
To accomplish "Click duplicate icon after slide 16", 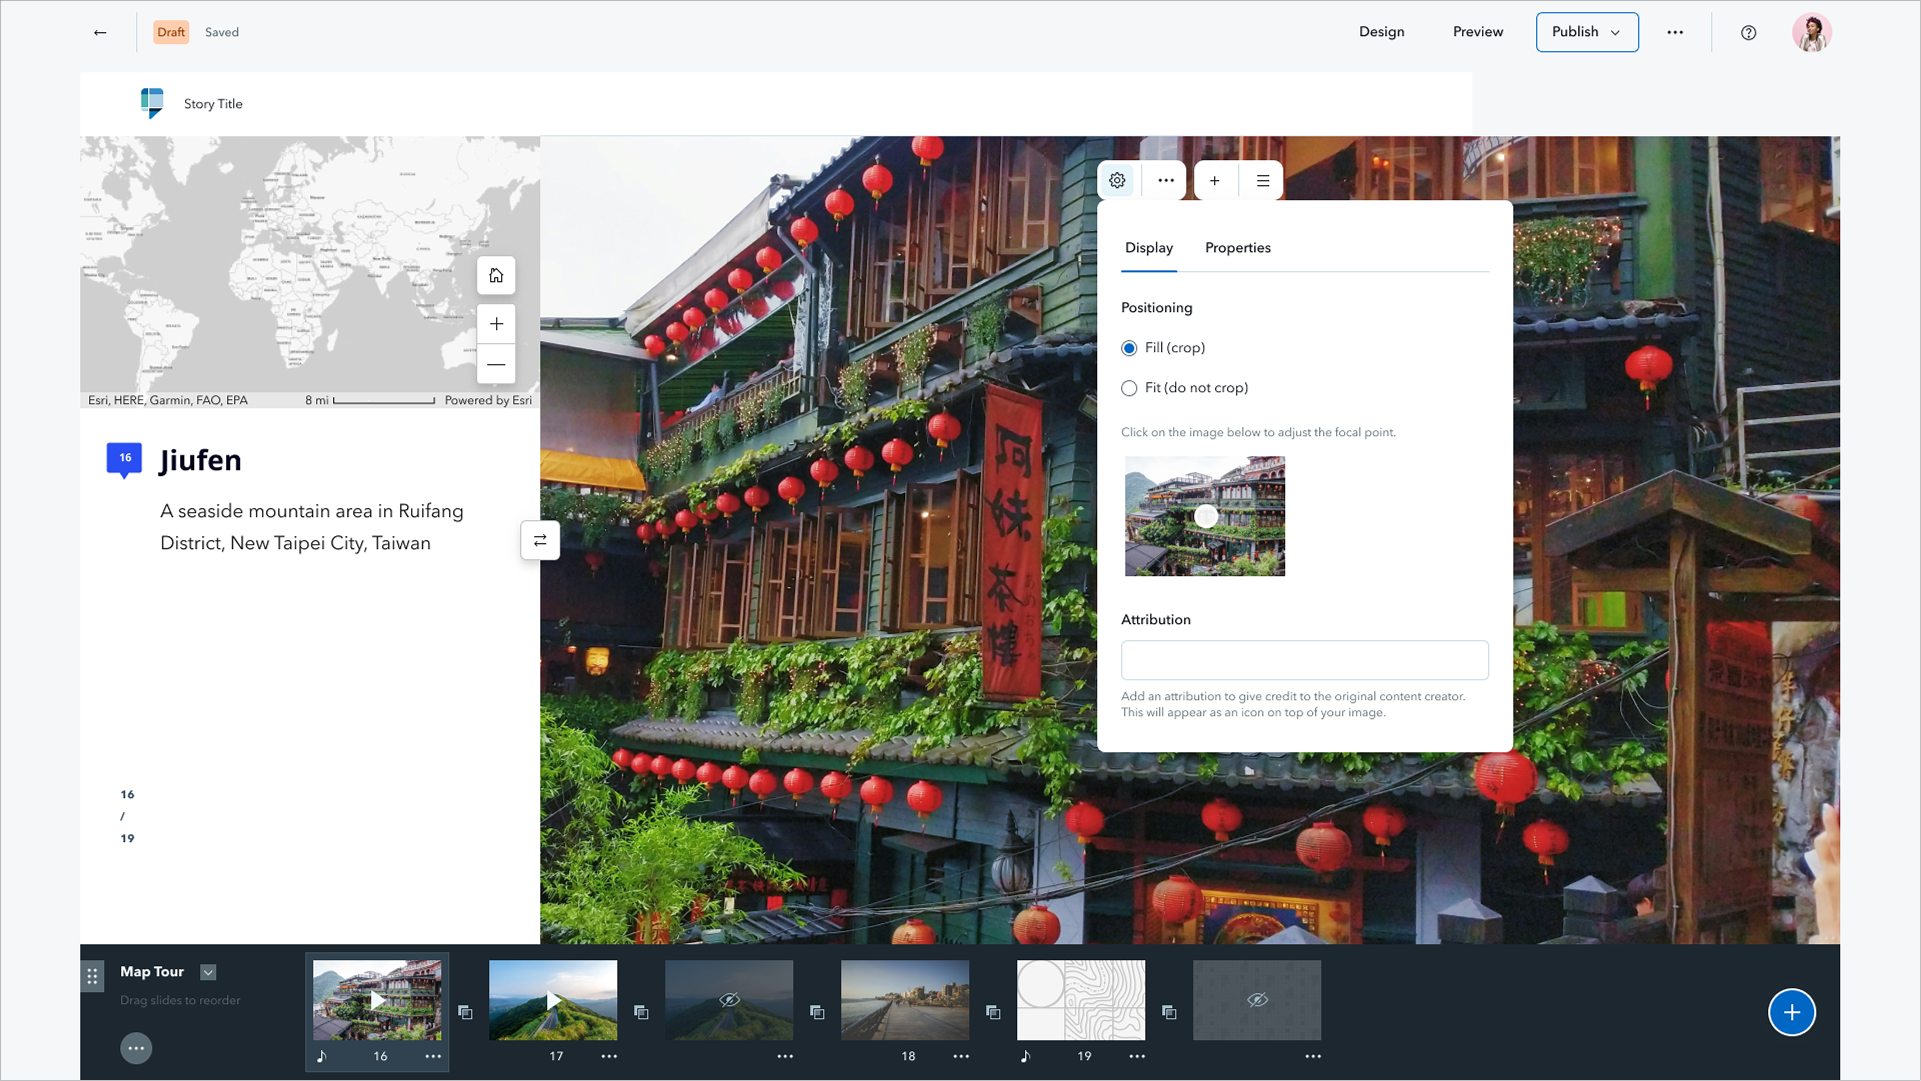I will pyautogui.click(x=465, y=1012).
